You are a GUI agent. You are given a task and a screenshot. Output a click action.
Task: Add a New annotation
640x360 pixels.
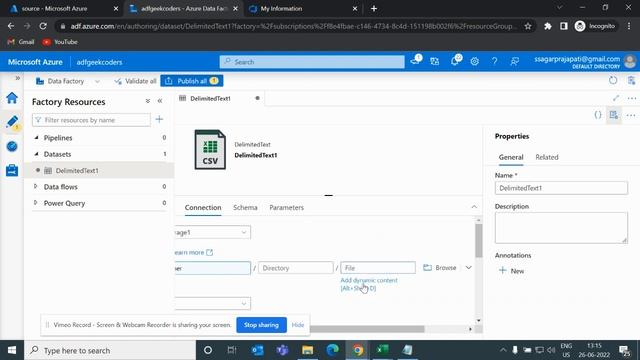click(512, 271)
